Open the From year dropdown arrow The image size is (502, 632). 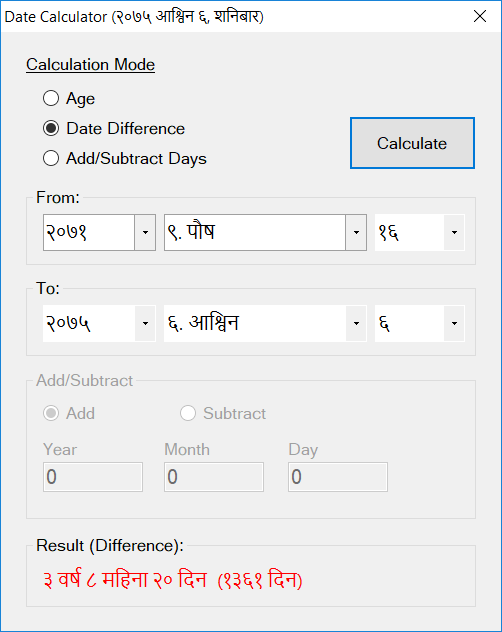[x=145, y=233]
